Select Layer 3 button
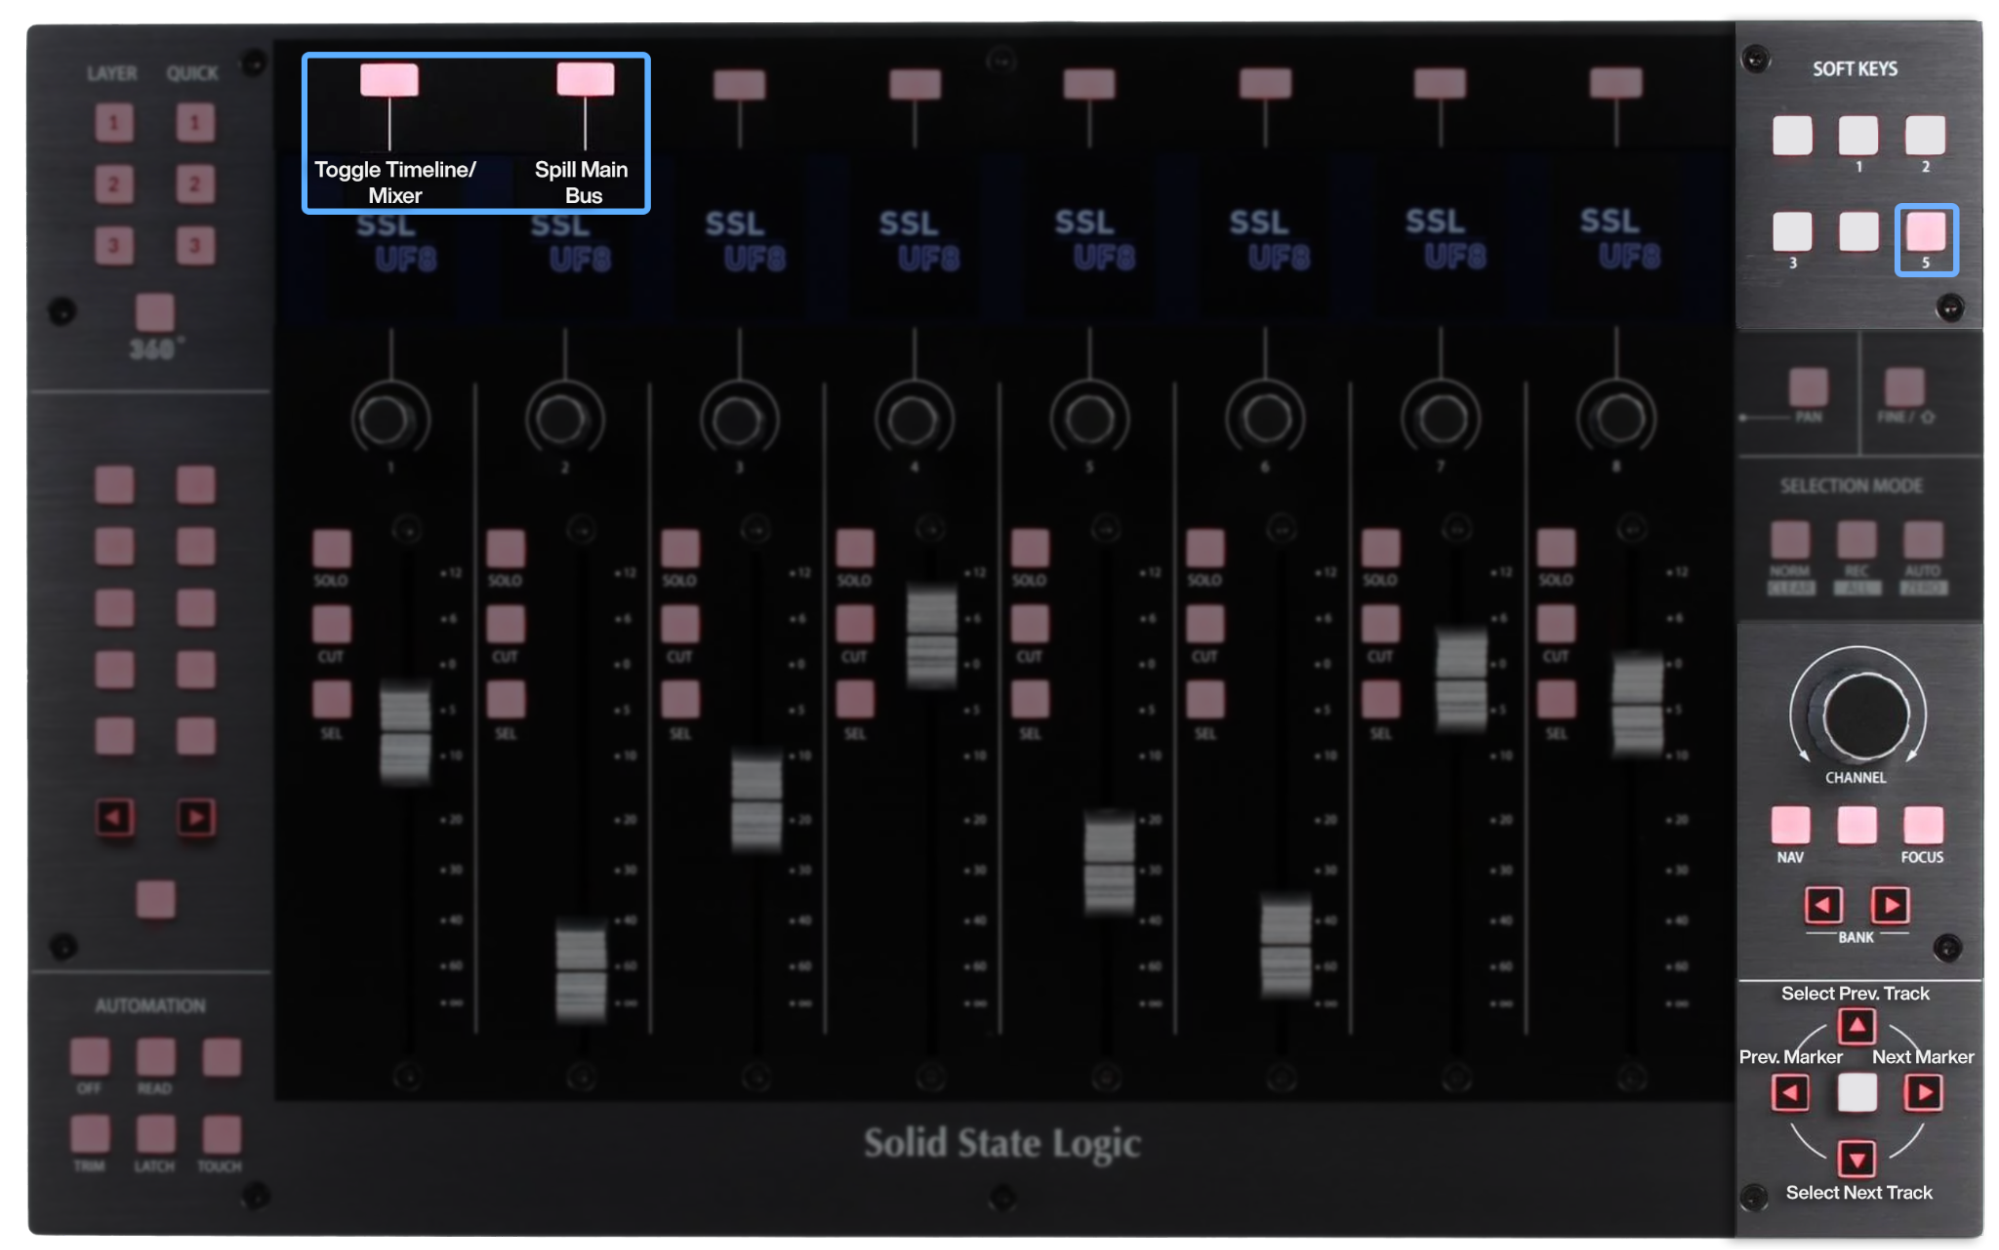 coord(114,245)
